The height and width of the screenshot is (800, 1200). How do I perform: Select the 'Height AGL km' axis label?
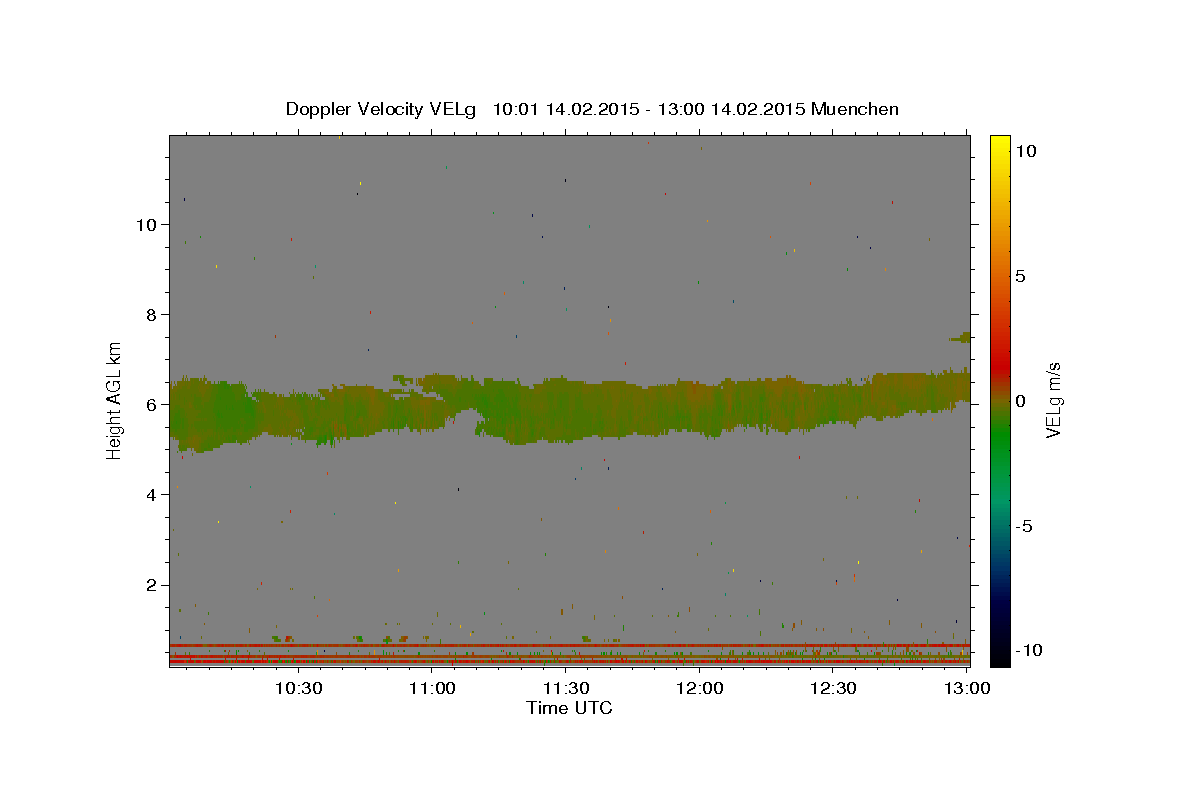coord(115,400)
